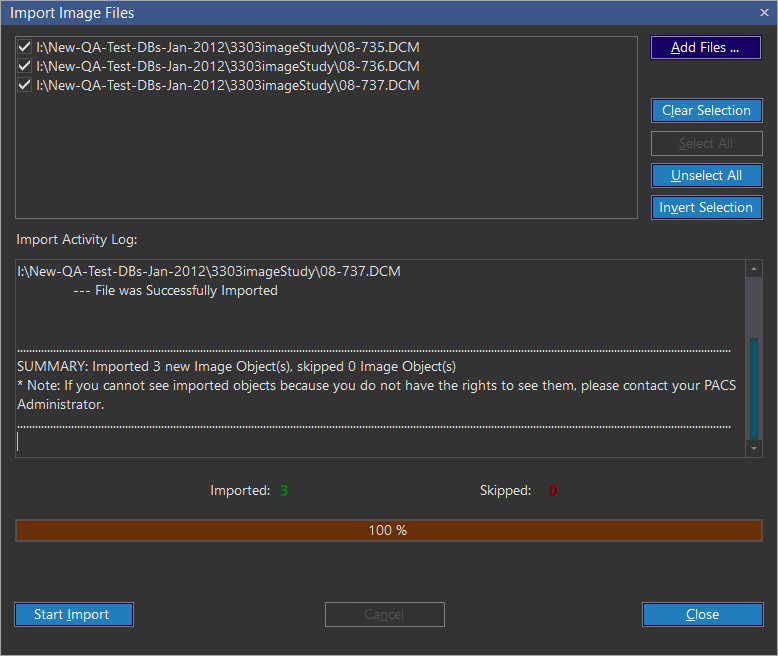Start Import of the selected files
Viewport: 778px width, 656px height.
74,614
